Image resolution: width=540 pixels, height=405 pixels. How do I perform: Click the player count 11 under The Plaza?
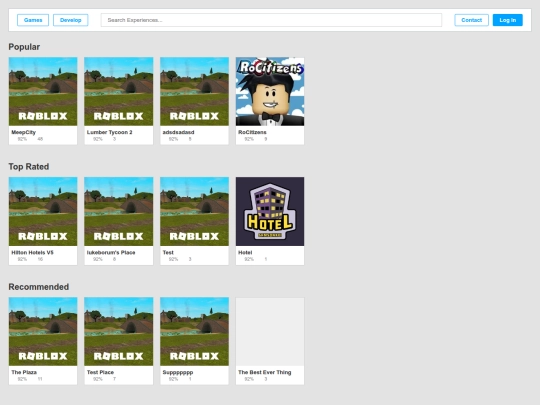(x=40, y=379)
